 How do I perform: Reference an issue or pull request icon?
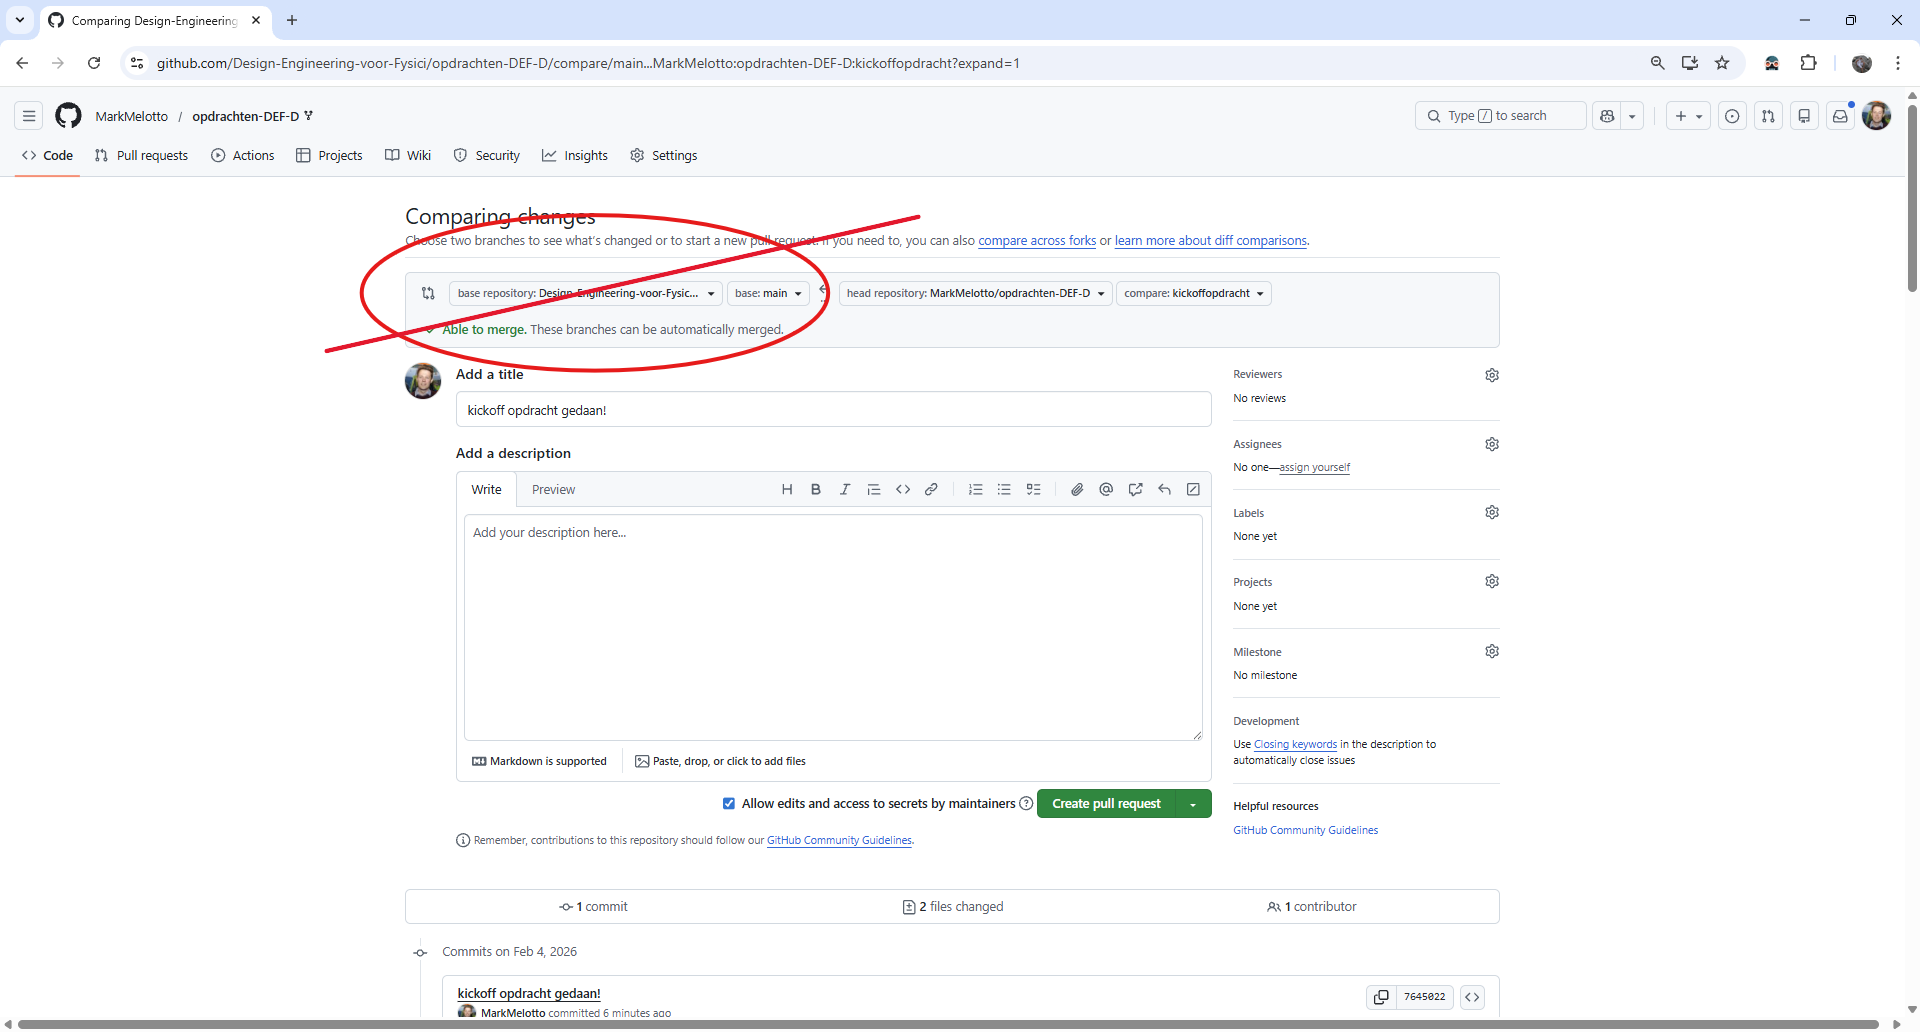[1135, 490]
